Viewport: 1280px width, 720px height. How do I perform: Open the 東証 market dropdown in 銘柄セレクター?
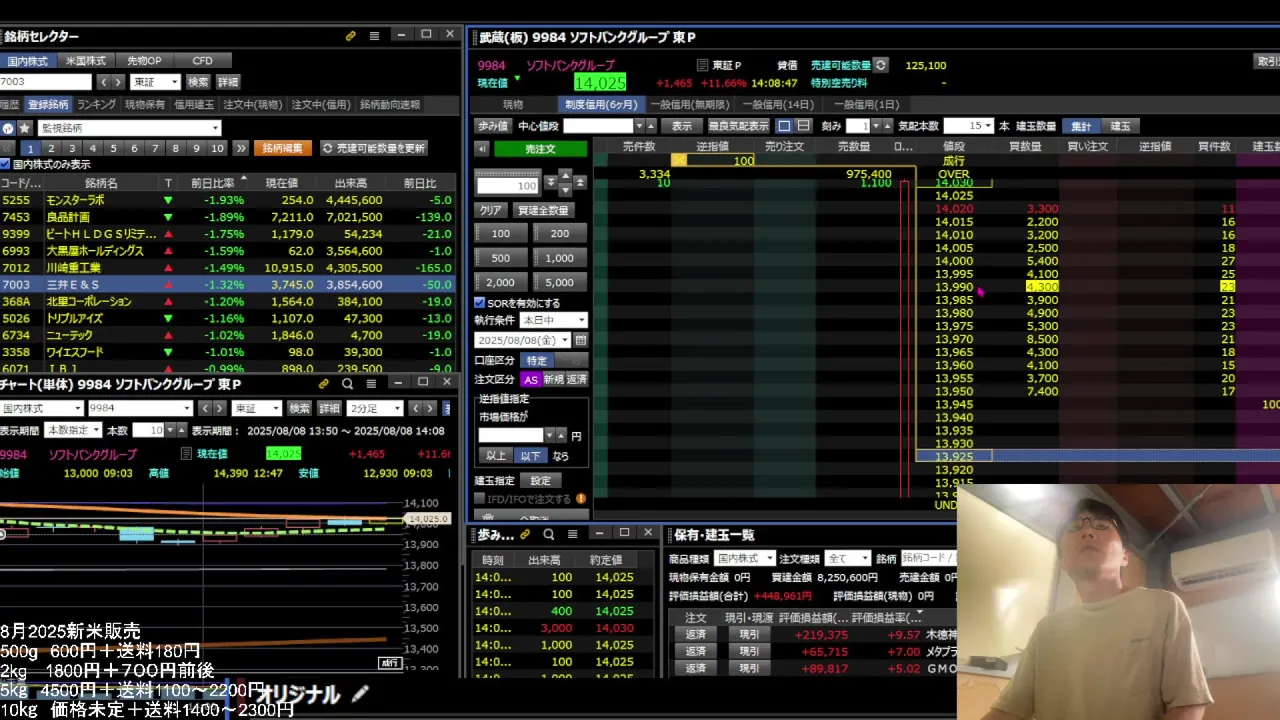click(155, 82)
